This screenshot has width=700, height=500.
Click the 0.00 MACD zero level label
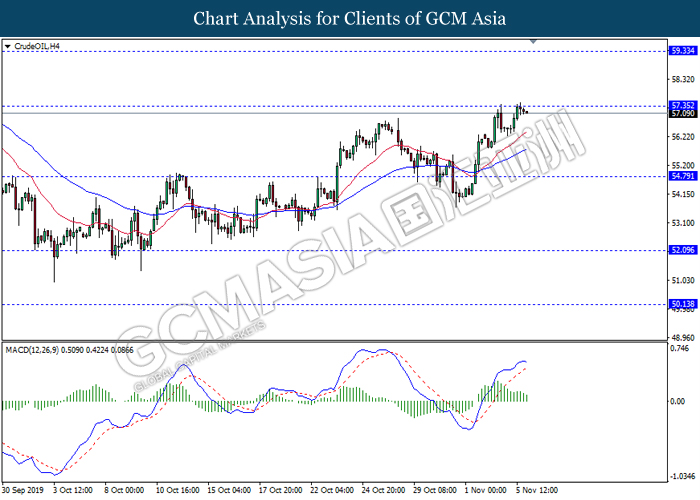[x=678, y=401]
